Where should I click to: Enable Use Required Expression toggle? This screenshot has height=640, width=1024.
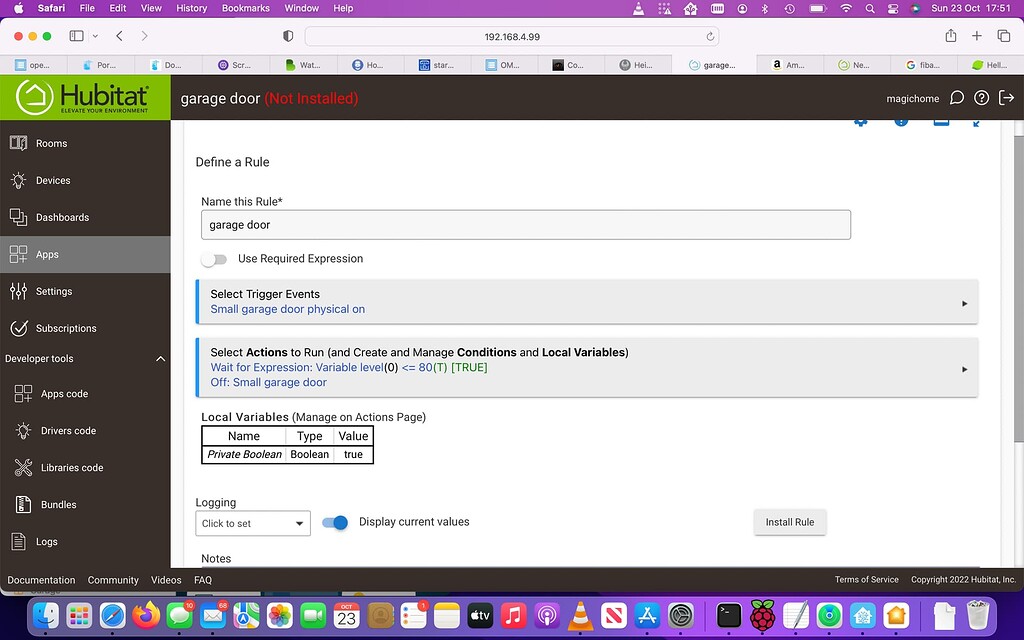214,259
